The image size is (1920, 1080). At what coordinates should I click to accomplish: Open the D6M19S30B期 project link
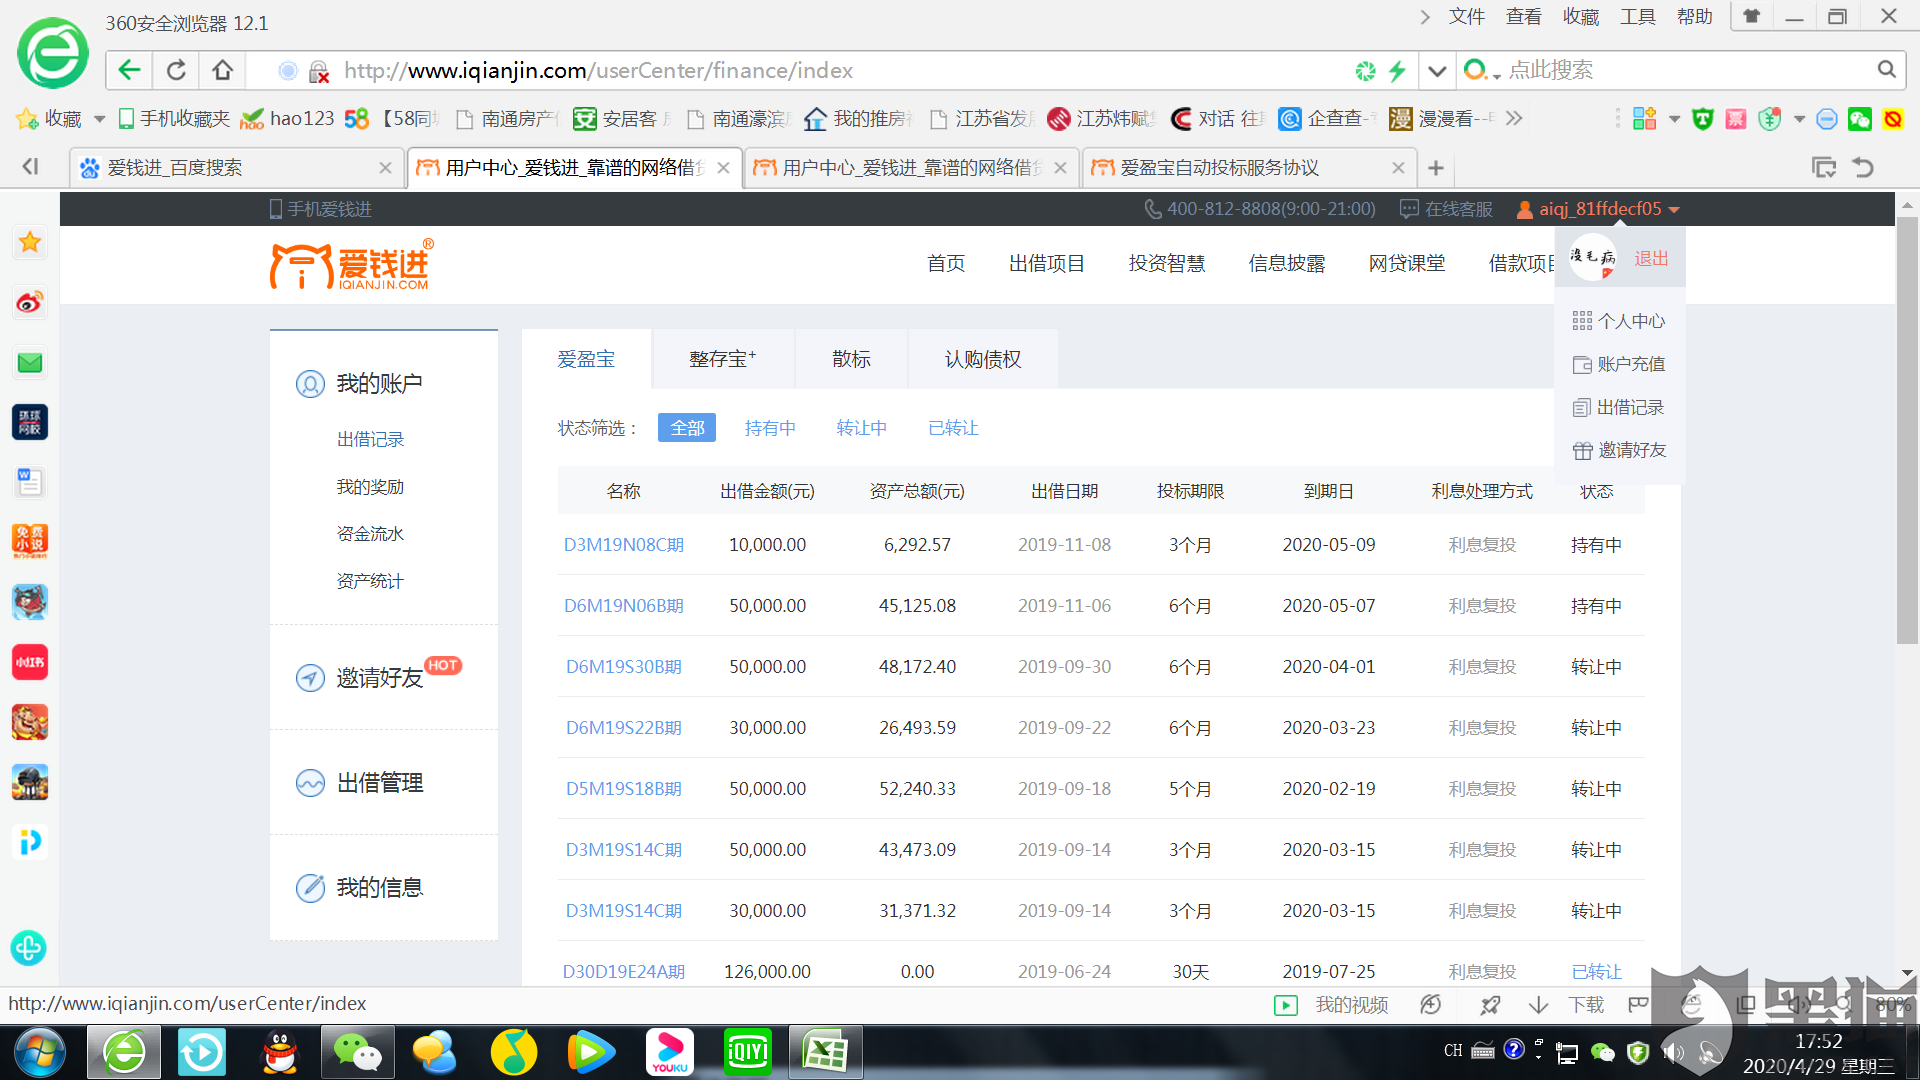624,667
